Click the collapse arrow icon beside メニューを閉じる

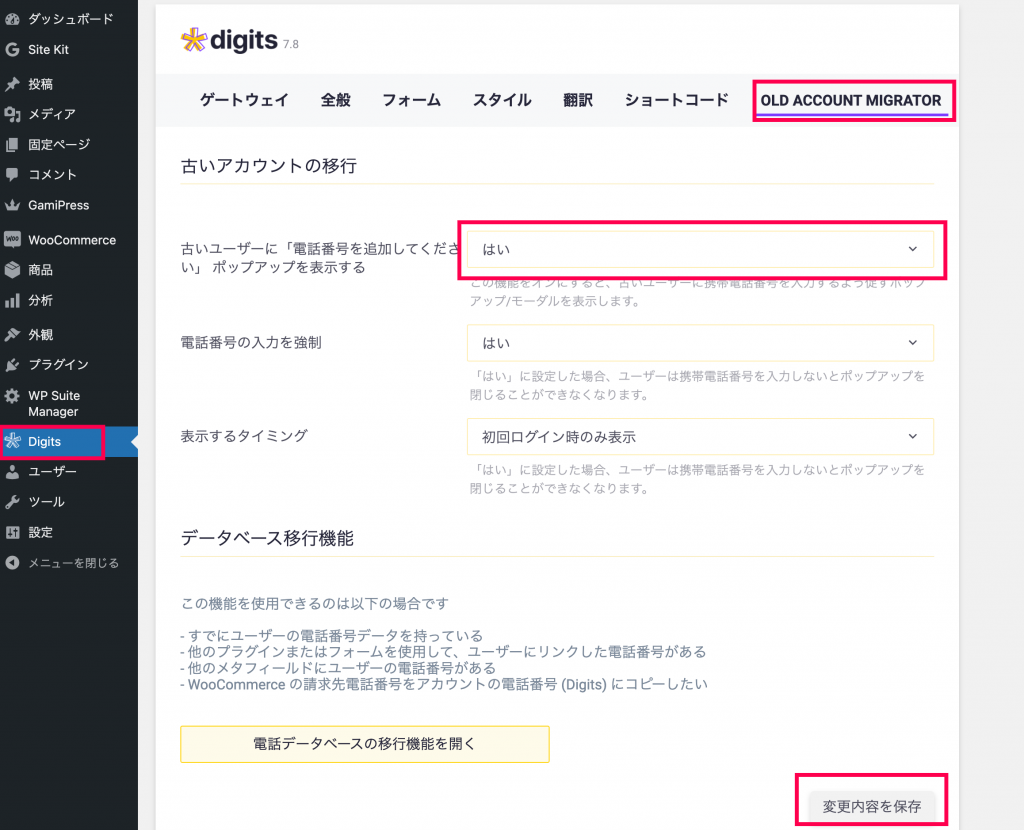[12, 563]
